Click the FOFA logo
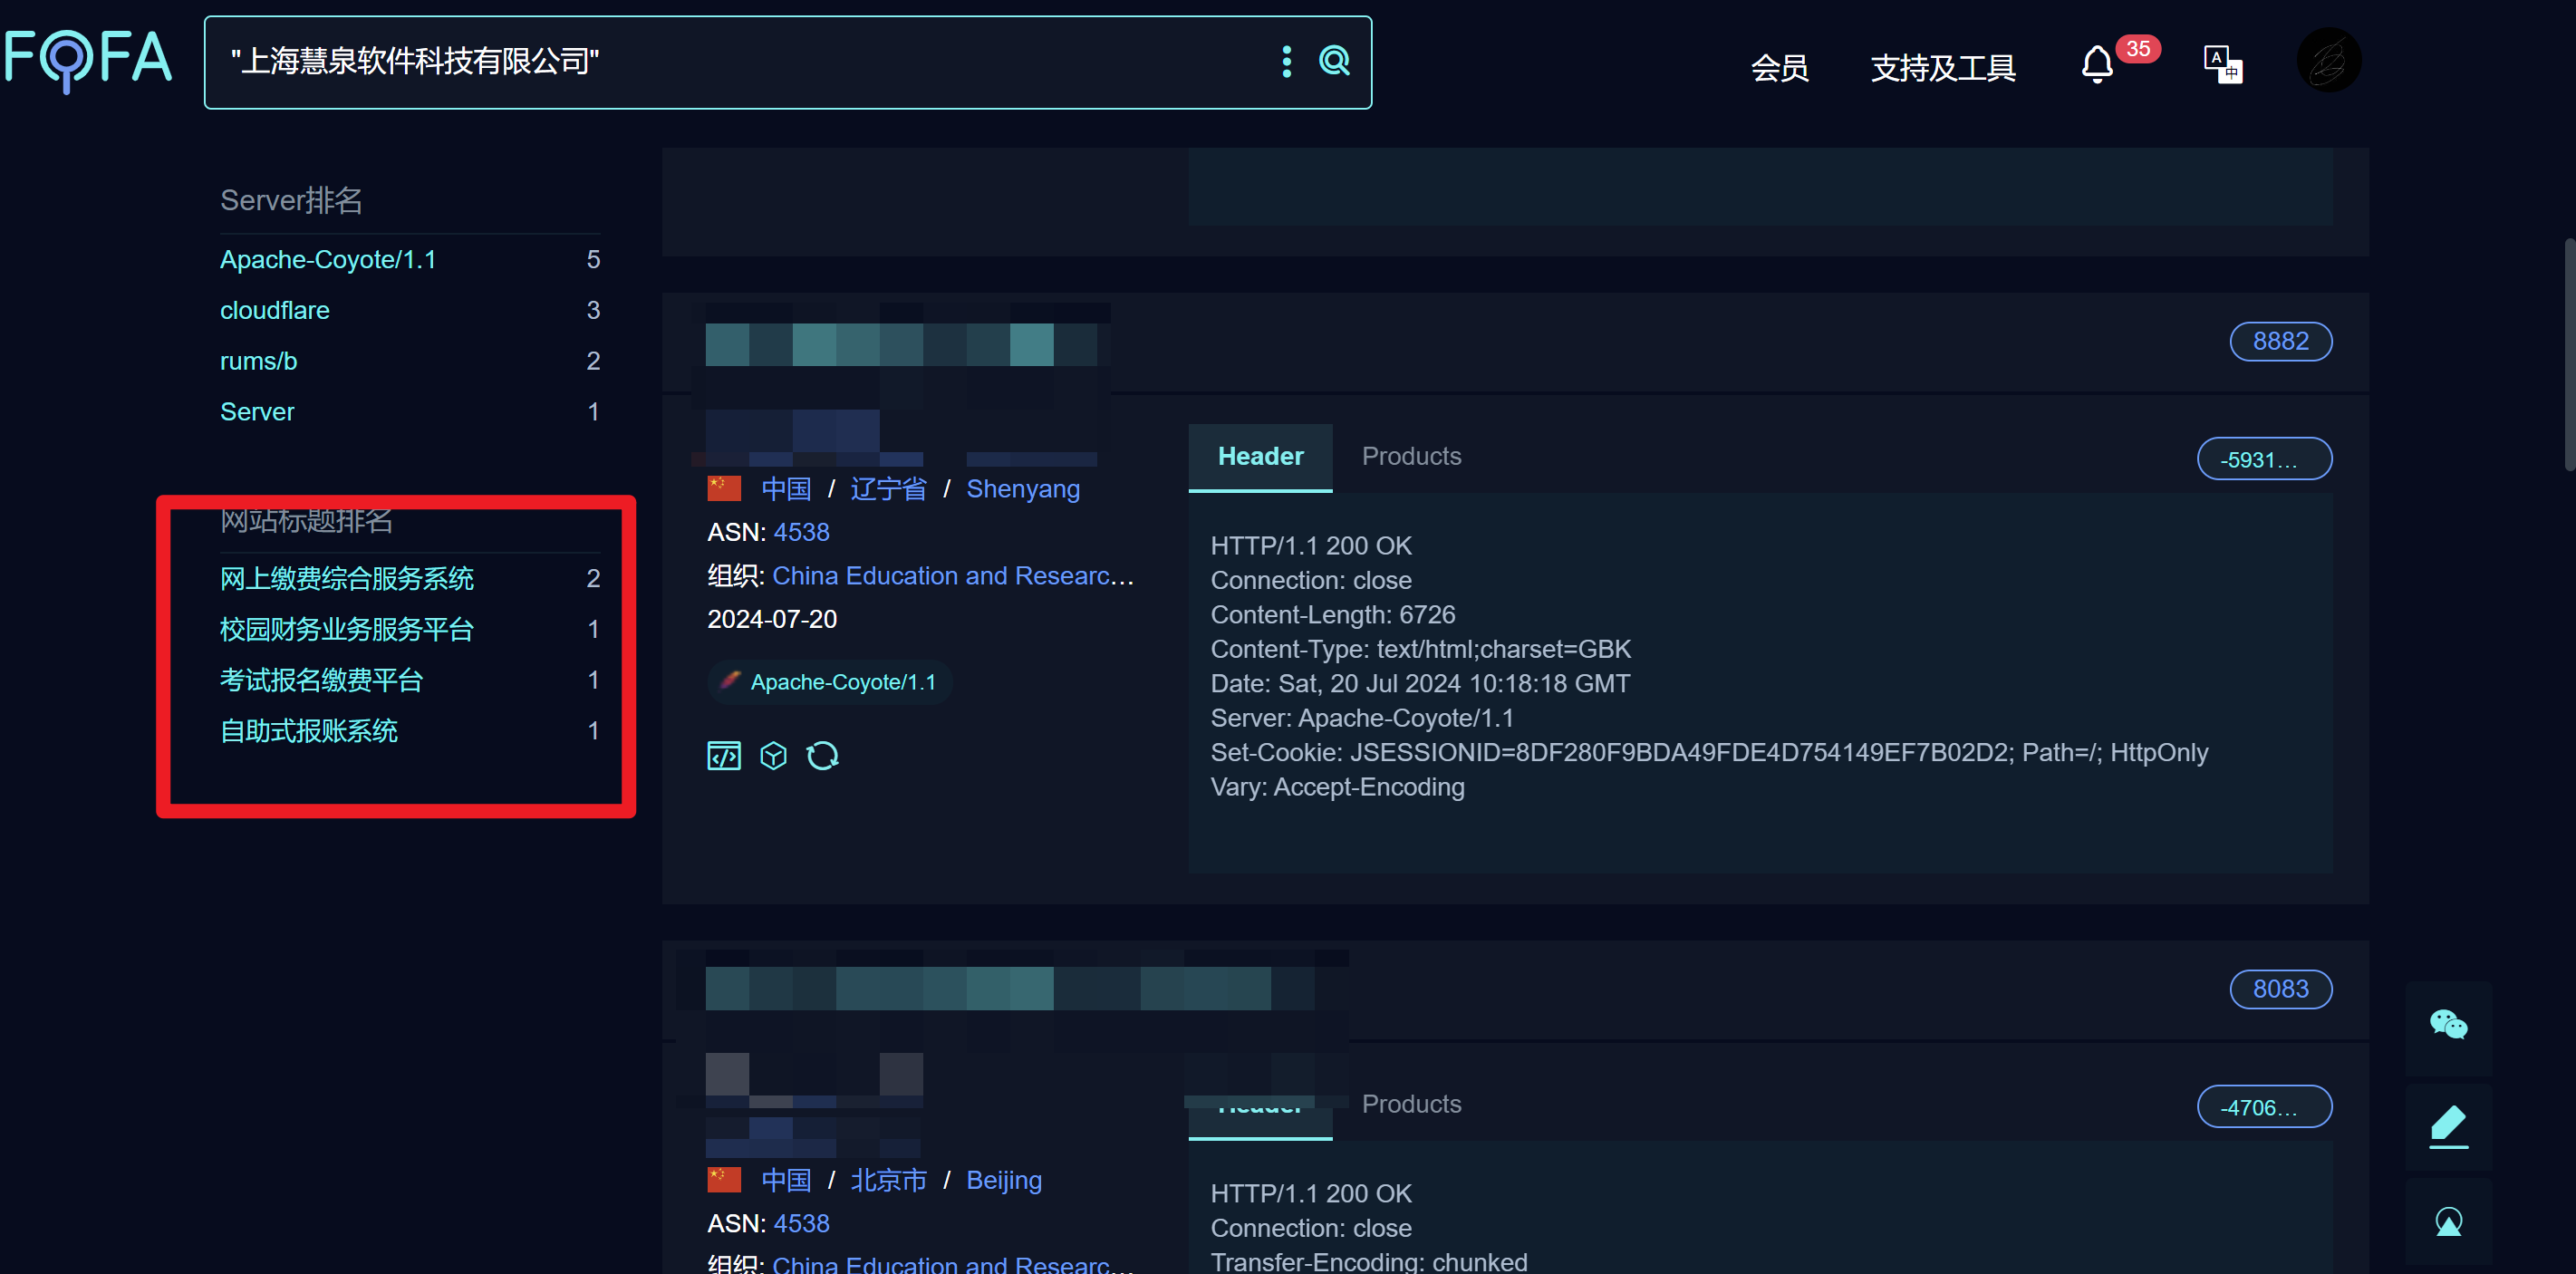Viewport: 2576px width, 1274px height. [x=88, y=59]
